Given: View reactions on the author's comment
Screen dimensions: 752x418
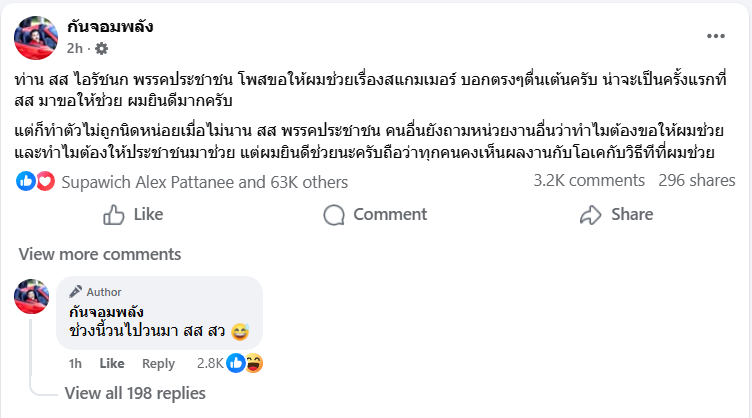Looking at the screenshot, I should click(x=245, y=363).
